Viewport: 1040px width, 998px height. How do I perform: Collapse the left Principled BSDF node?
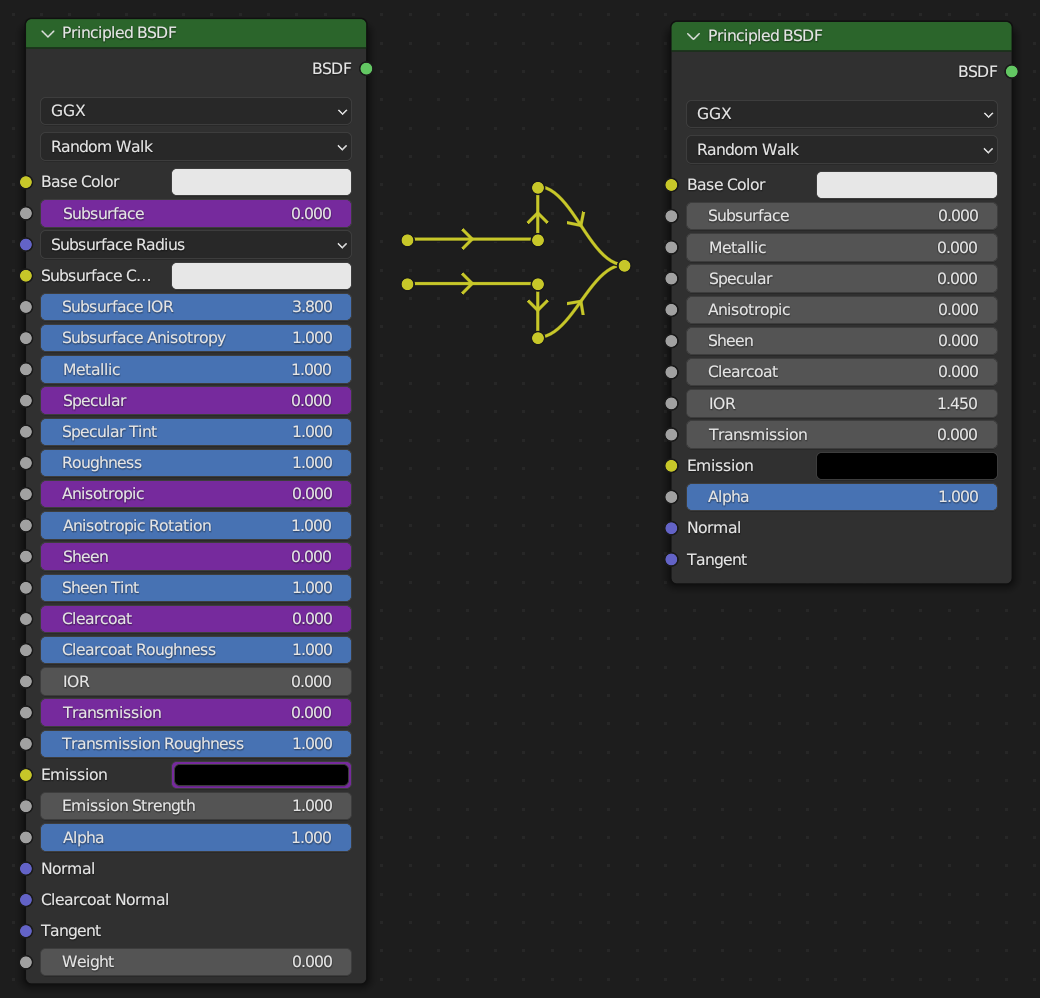pos(48,33)
